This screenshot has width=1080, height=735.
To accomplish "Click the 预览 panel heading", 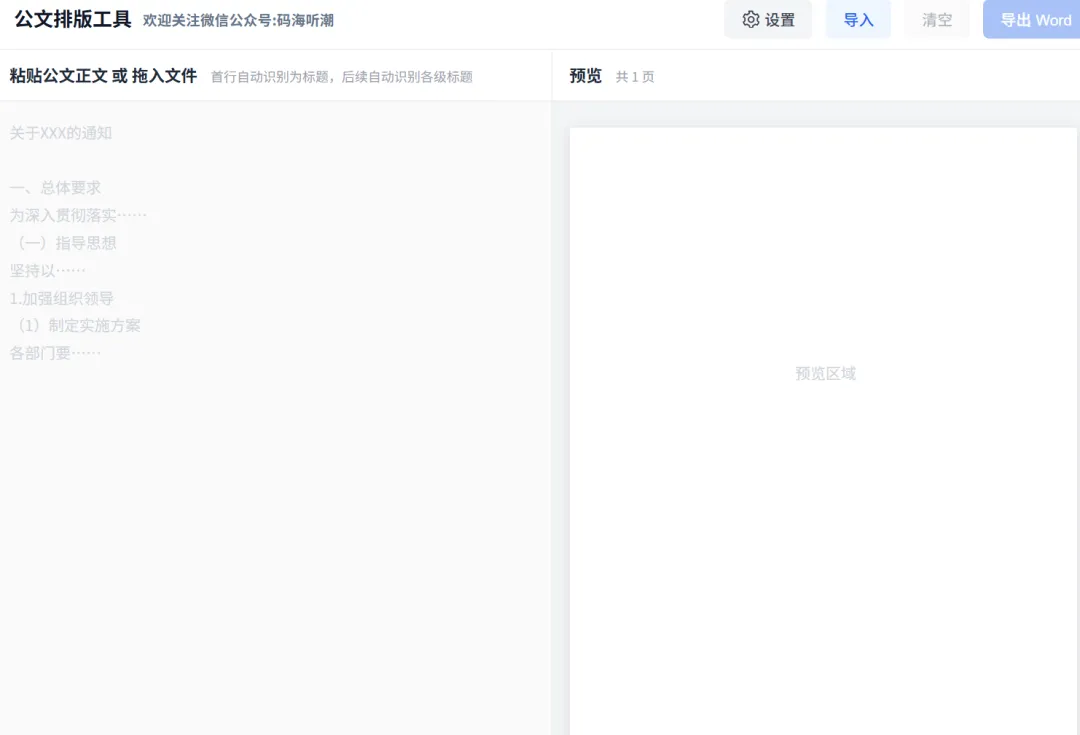I will pos(585,76).
